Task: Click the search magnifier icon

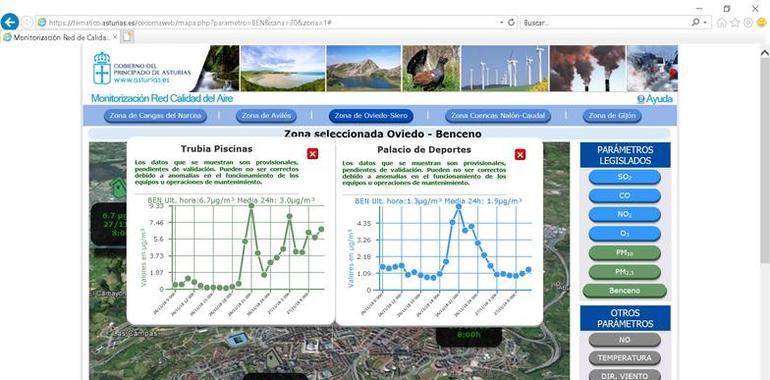Action: coord(695,23)
